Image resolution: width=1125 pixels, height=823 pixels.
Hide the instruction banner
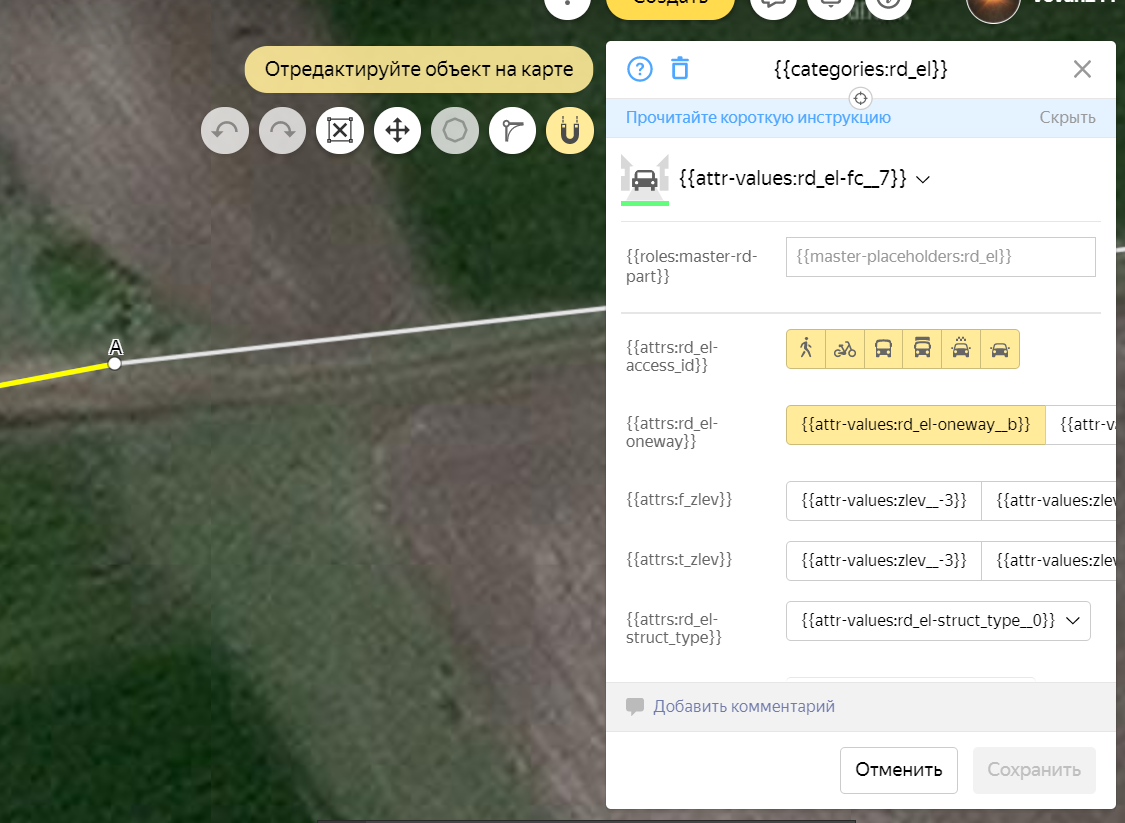coord(1067,118)
